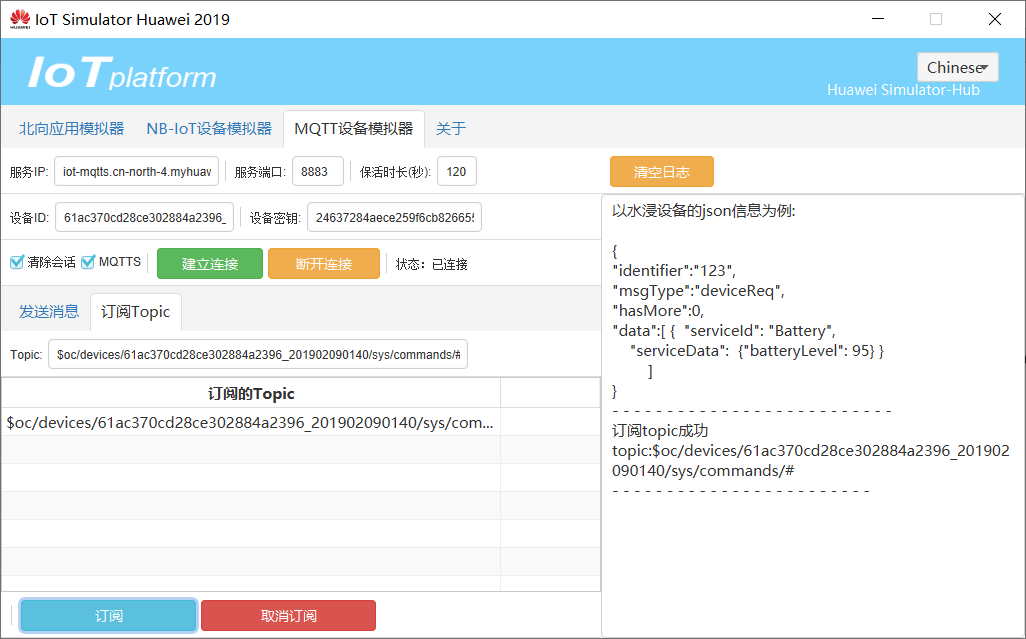This screenshot has height=639, width=1026.
Task: Click the 以水浸设备的json信息为例 text
Action: click(703, 211)
